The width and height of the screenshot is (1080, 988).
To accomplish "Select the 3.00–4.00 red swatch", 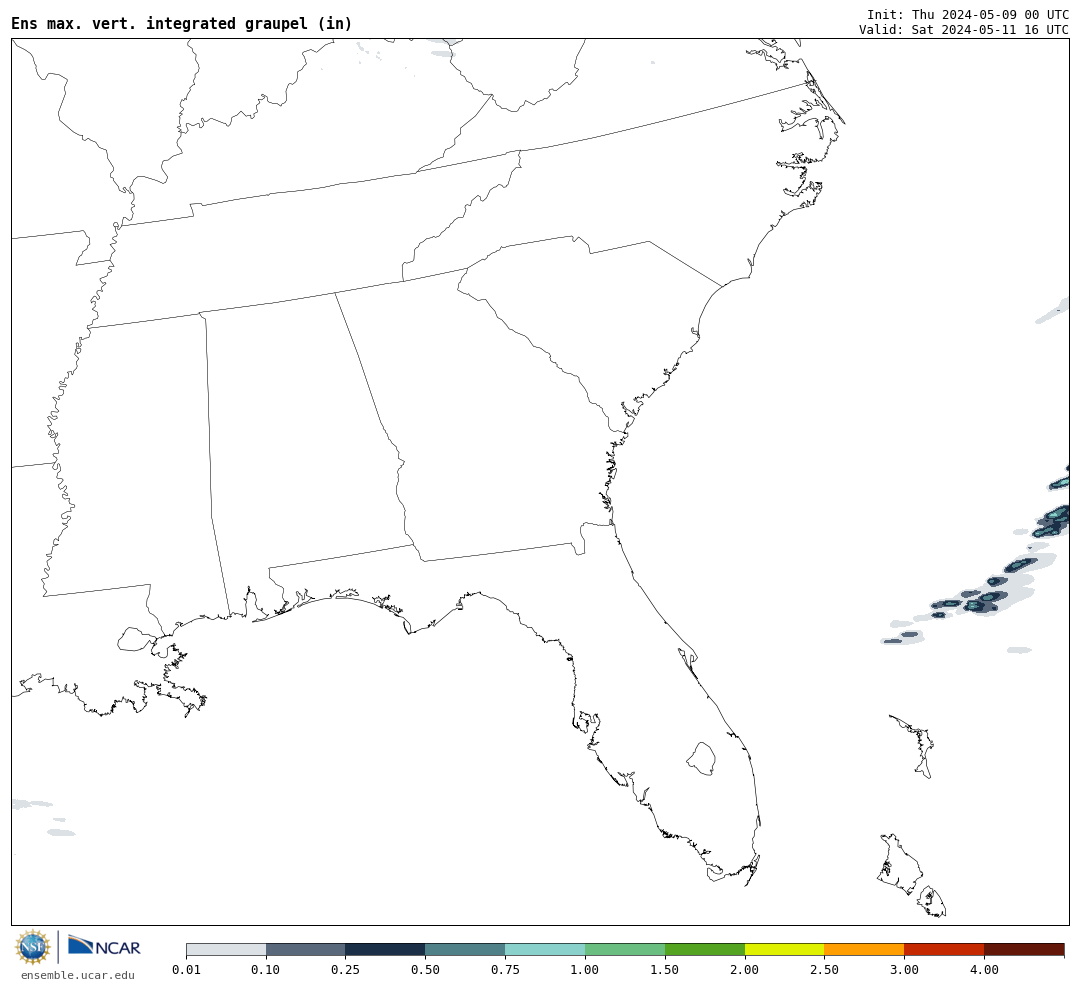I will coord(944,950).
